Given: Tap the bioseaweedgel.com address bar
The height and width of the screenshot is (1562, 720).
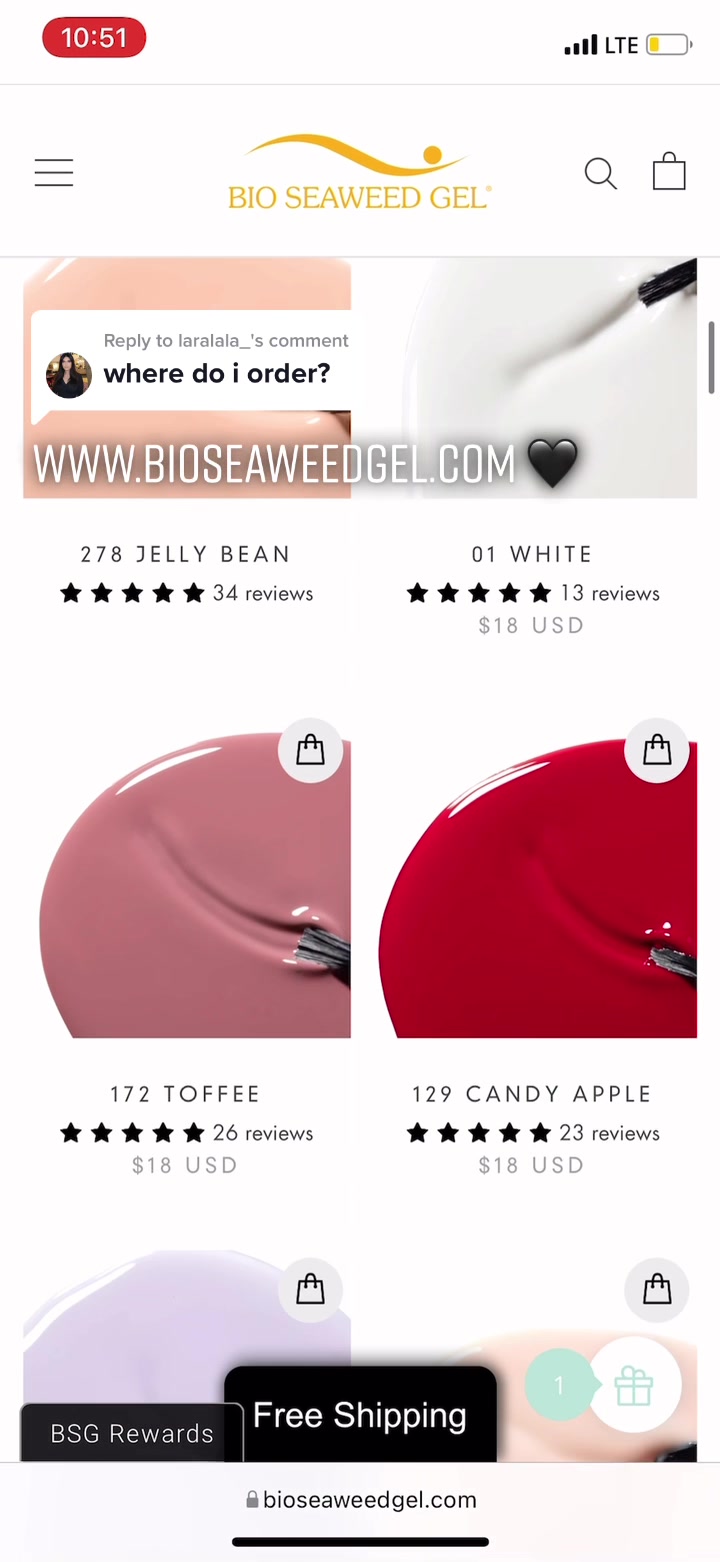Looking at the screenshot, I should [x=360, y=1499].
